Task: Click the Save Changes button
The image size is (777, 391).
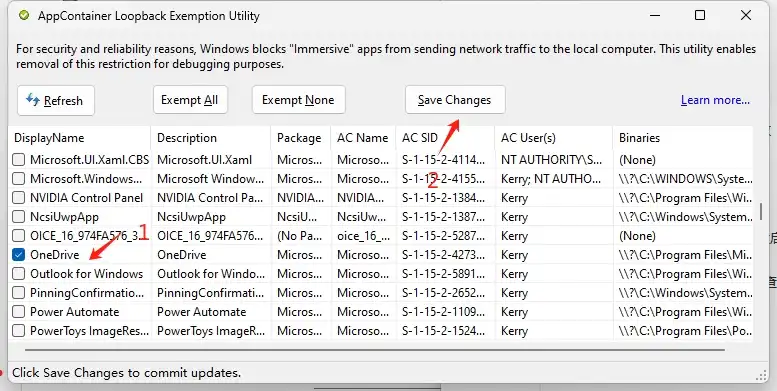Action: pyautogui.click(x=455, y=100)
